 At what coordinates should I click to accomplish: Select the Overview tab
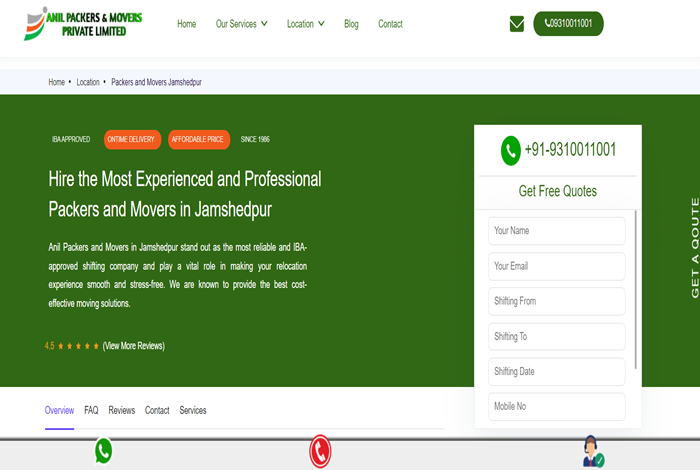[59, 411]
